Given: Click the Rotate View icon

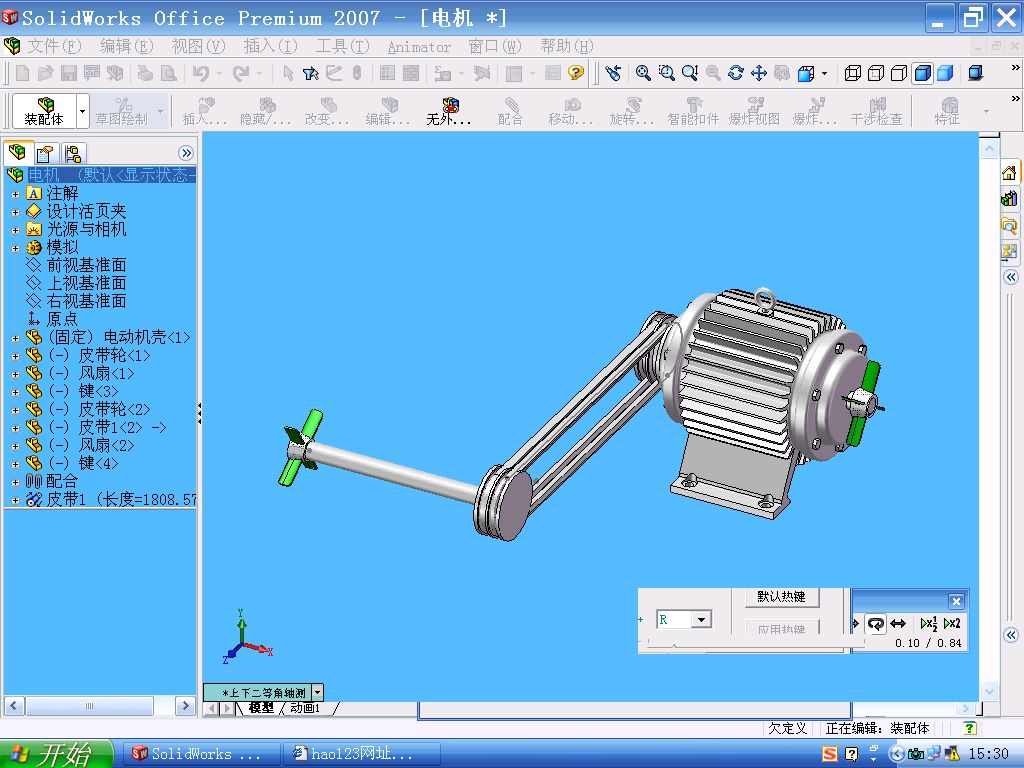Looking at the screenshot, I should pos(736,73).
